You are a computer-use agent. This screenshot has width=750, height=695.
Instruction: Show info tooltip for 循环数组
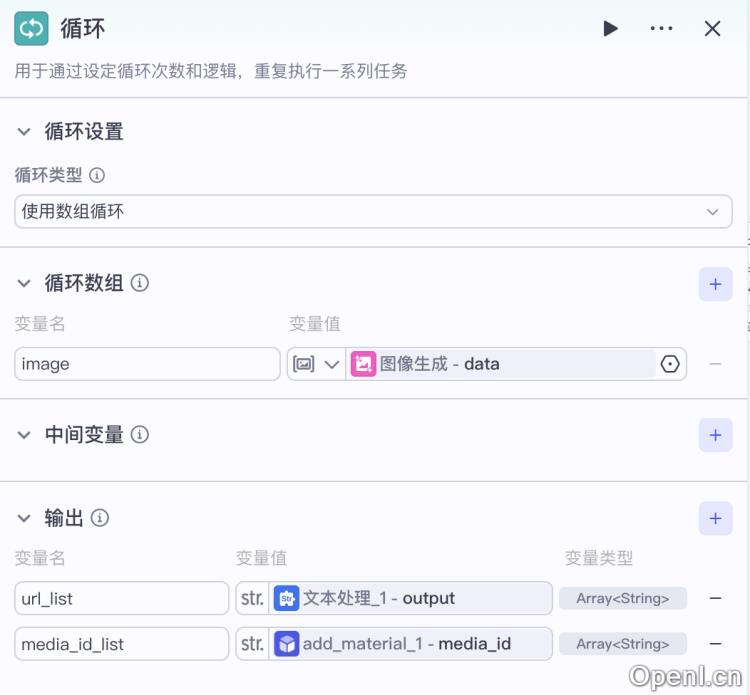pyautogui.click(x=140, y=283)
